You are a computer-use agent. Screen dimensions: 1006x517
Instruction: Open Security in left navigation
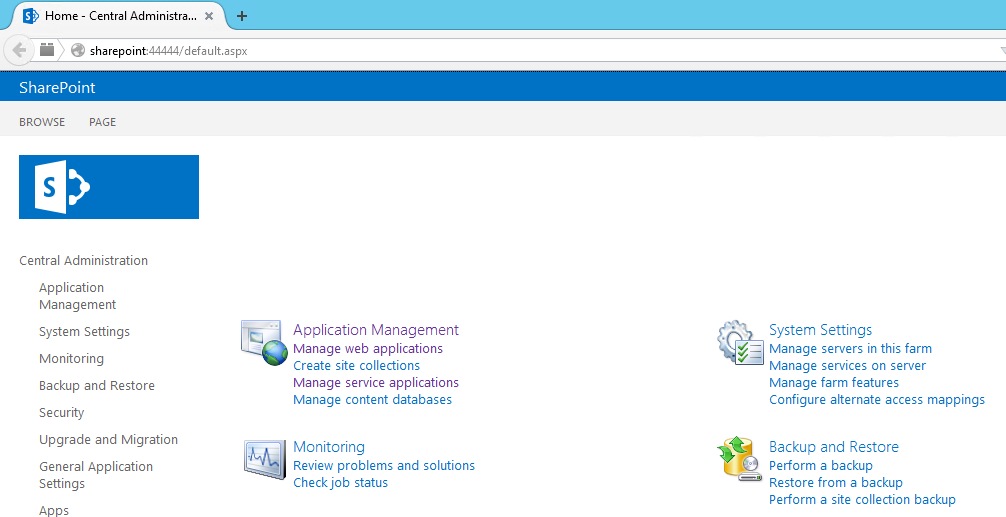click(x=62, y=412)
